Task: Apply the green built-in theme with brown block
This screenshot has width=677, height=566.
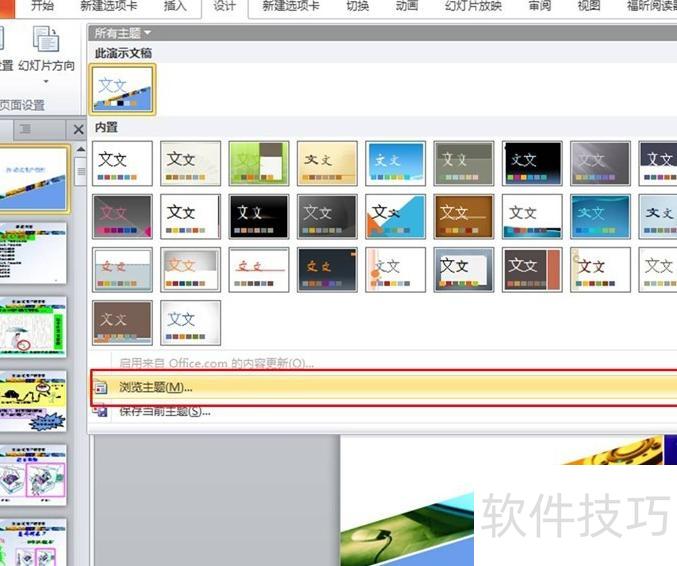Action: pyautogui.click(x=259, y=162)
